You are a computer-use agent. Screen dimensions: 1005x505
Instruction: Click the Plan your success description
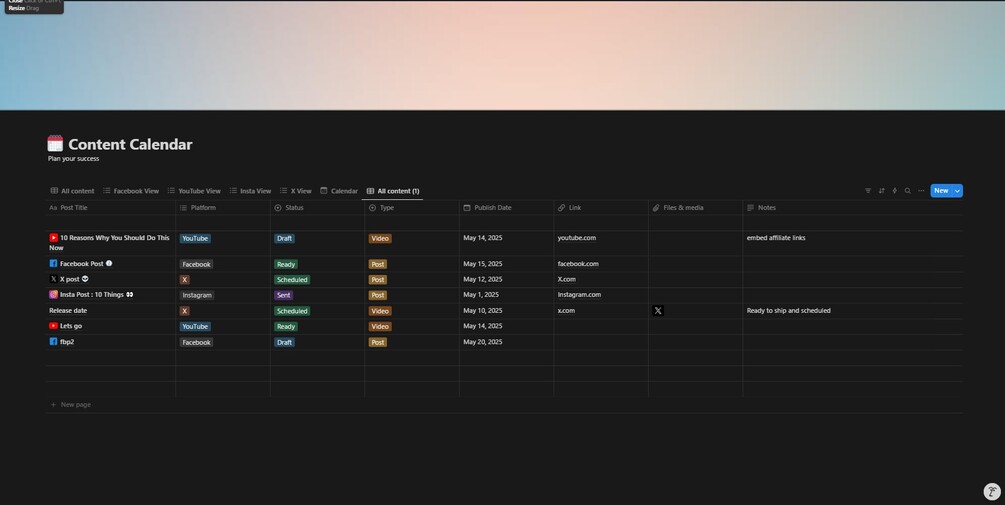[x=74, y=159]
